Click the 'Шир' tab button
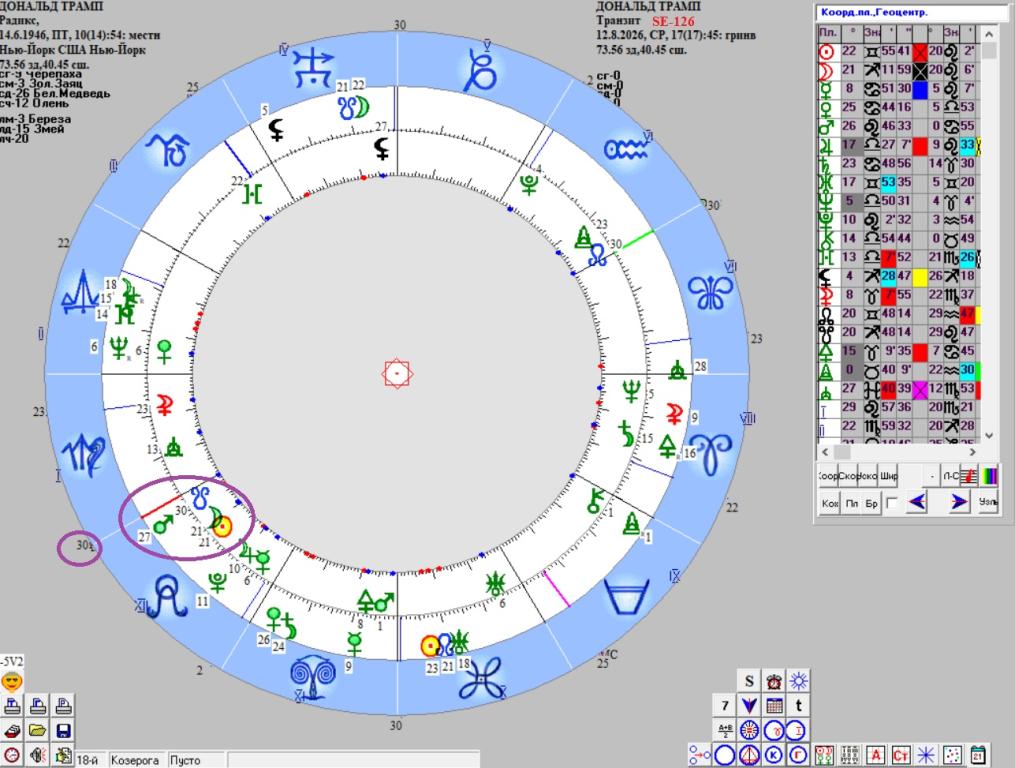The height and width of the screenshot is (768, 1015). coord(890,475)
